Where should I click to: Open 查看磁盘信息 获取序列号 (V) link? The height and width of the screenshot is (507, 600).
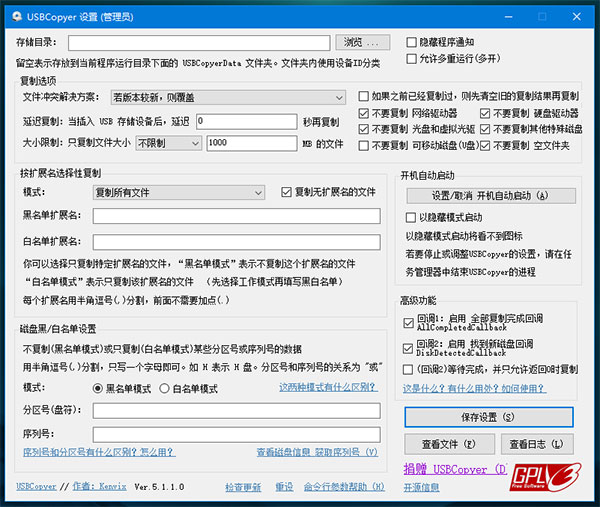[x=317, y=452]
